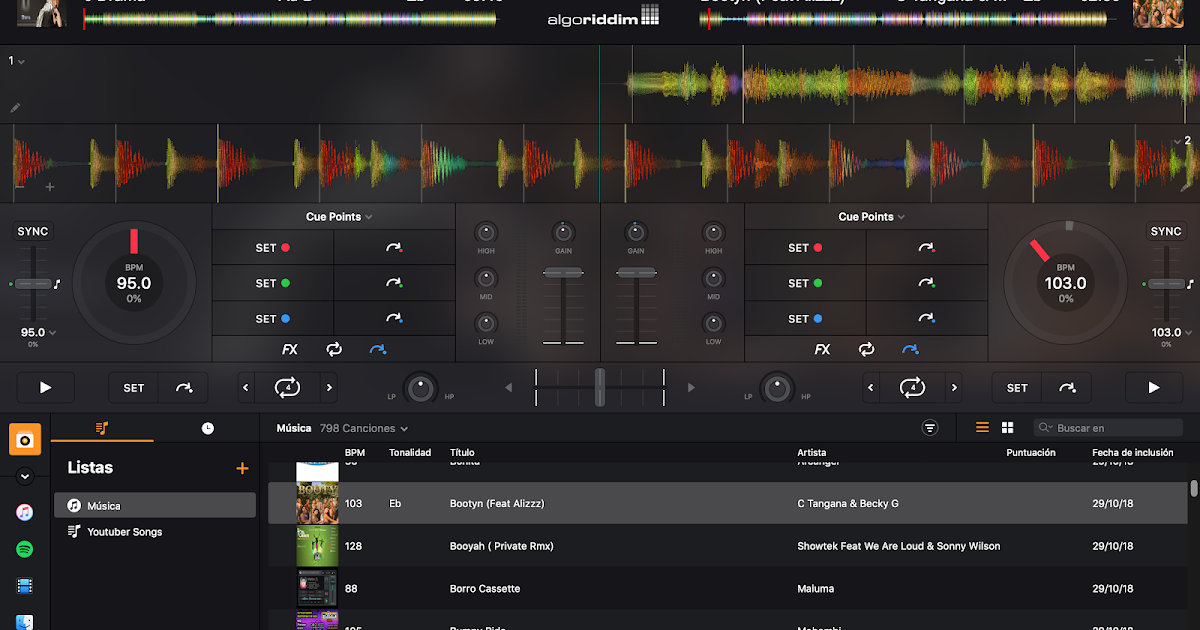The height and width of the screenshot is (630, 1200).
Task: Set red cue point on left deck
Action: coord(273,248)
